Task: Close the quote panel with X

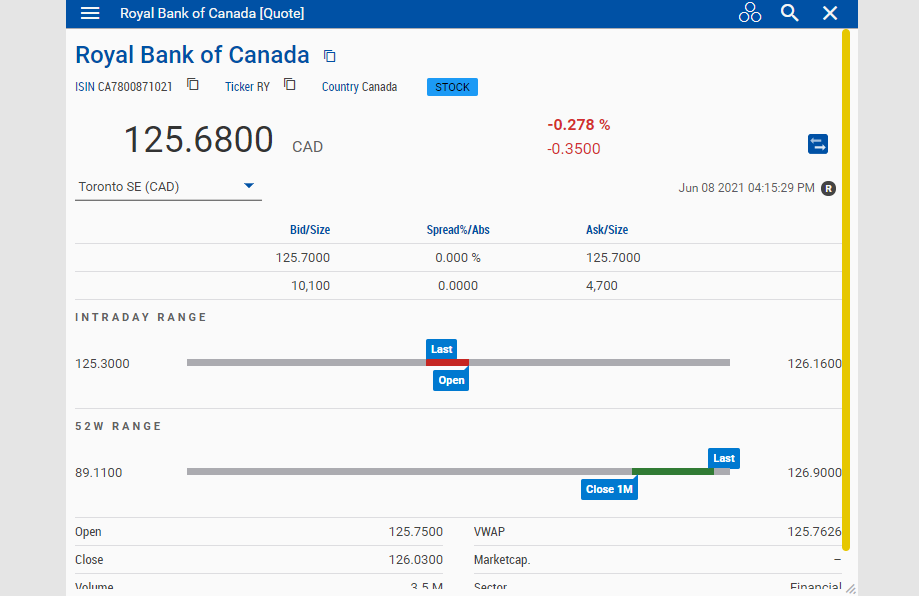Action: click(x=830, y=13)
